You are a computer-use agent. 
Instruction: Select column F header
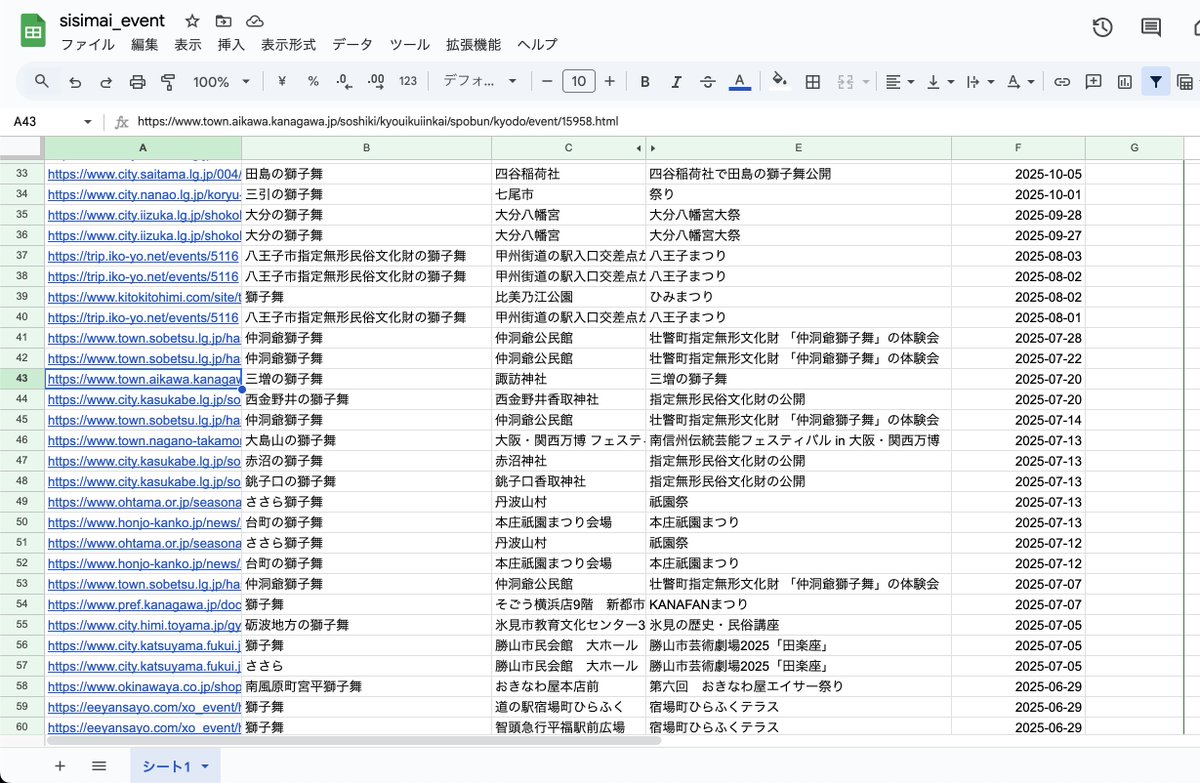point(1017,148)
